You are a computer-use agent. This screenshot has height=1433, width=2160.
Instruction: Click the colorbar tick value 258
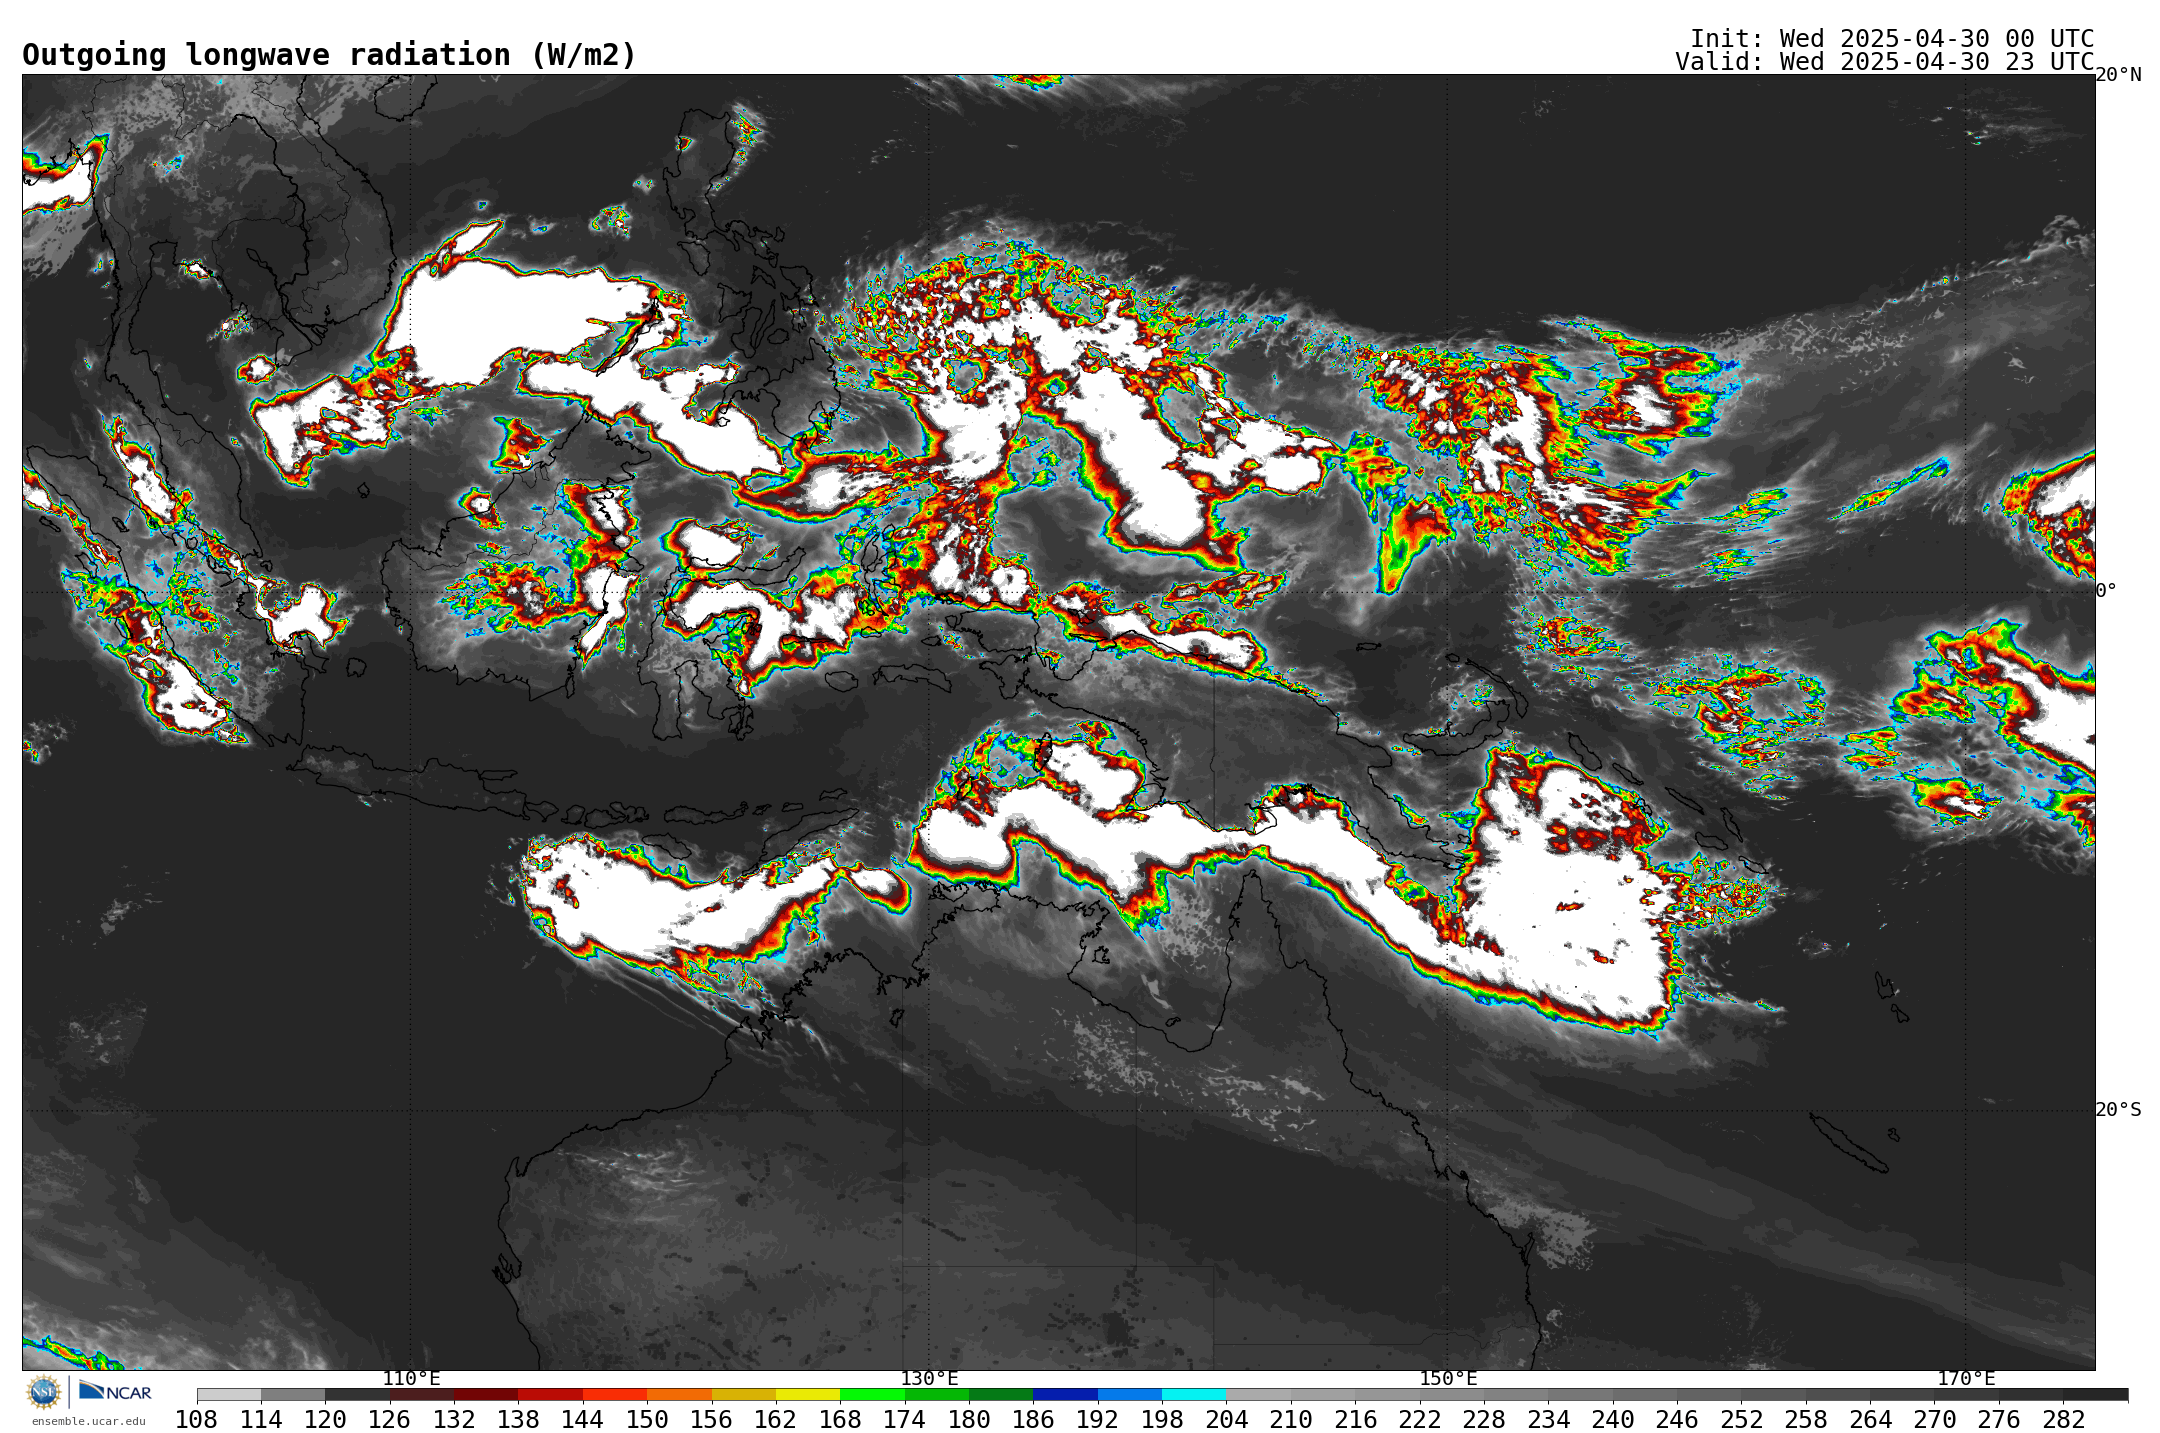1806,1420
